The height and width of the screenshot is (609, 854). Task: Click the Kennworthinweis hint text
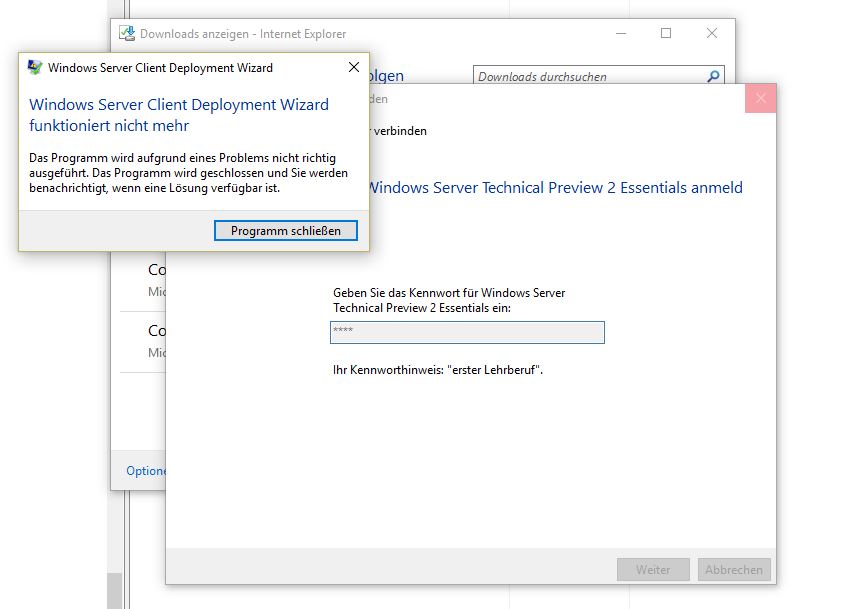point(438,370)
